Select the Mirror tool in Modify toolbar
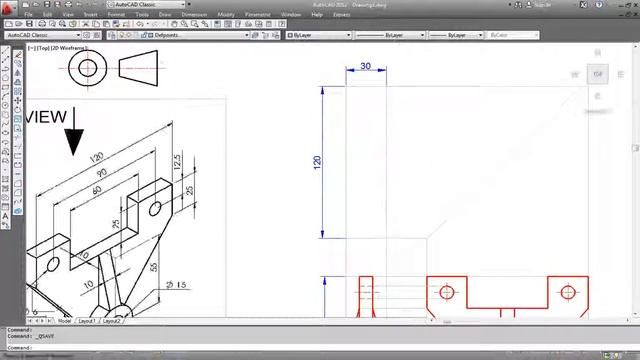The height and width of the screenshot is (360, 640). (x=18, y=73)
